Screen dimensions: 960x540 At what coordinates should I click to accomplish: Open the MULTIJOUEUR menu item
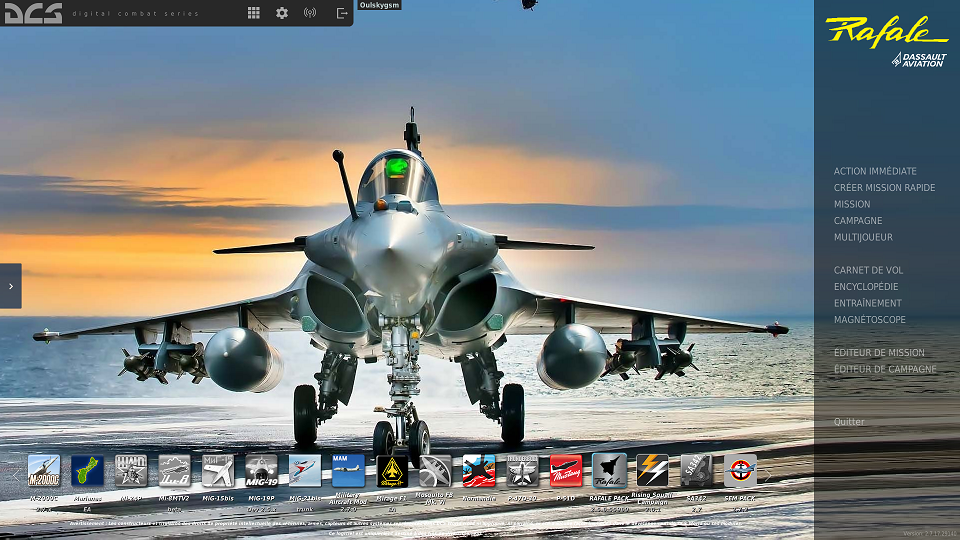click(x=863, y=237)
